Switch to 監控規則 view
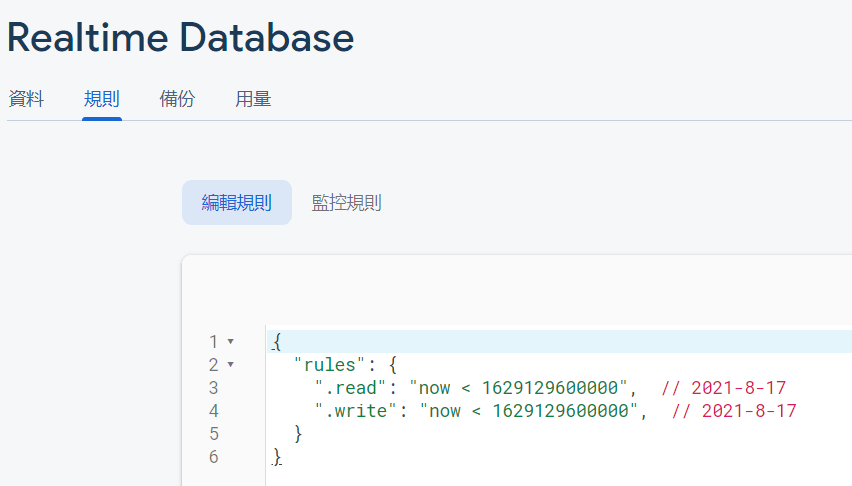Viewport: 852px width, 486px height. coord(346,203)
